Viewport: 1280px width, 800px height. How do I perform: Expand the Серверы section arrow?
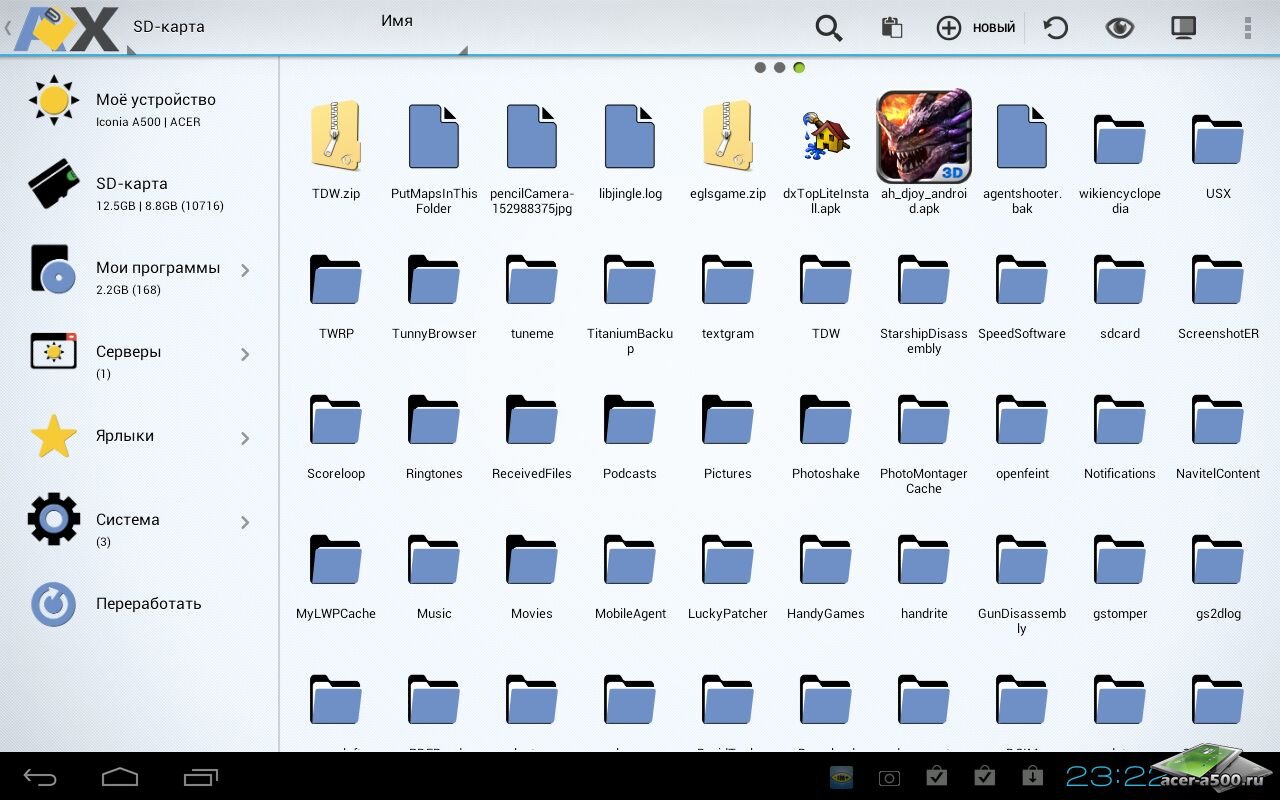tap(245, 354)
